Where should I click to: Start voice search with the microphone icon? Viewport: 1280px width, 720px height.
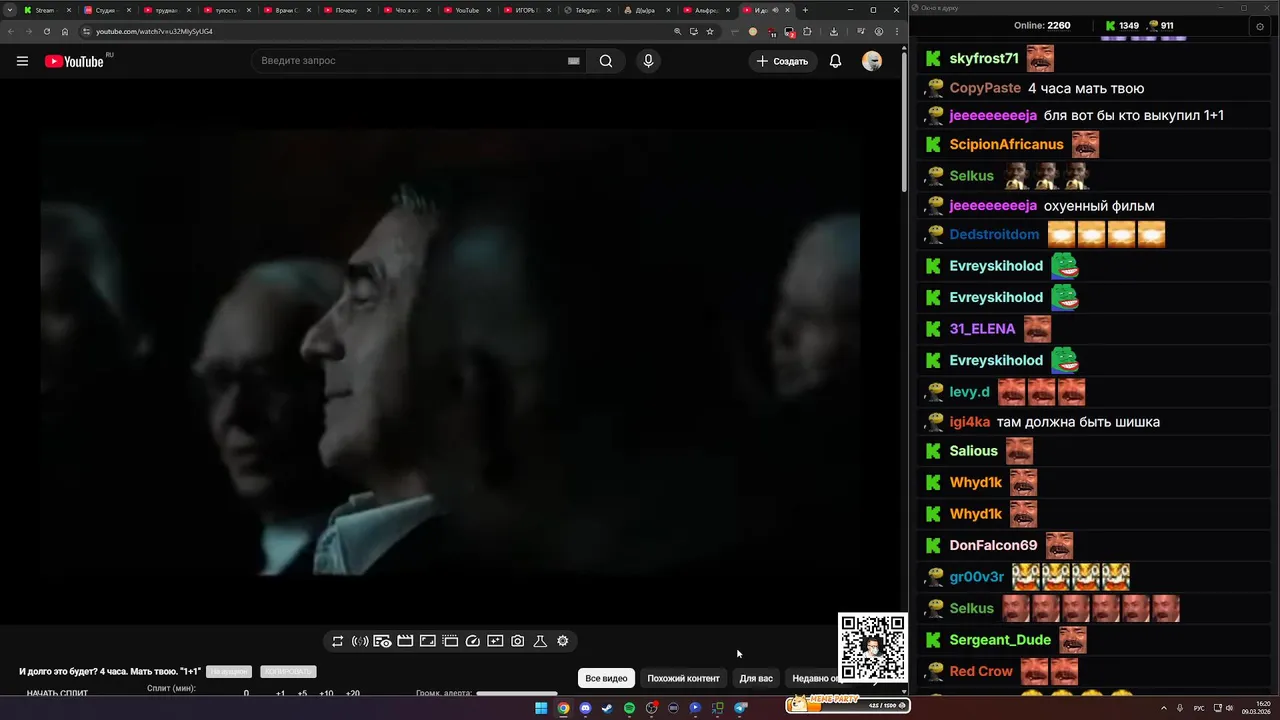[648, 61]
